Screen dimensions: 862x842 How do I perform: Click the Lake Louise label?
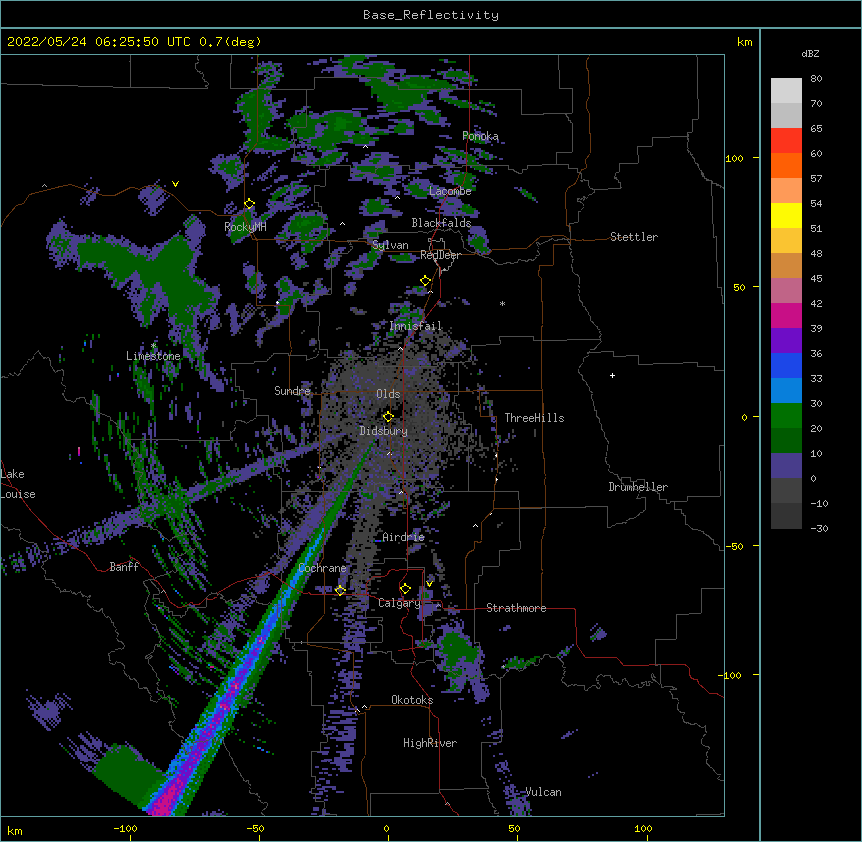[x=18, y=484]
